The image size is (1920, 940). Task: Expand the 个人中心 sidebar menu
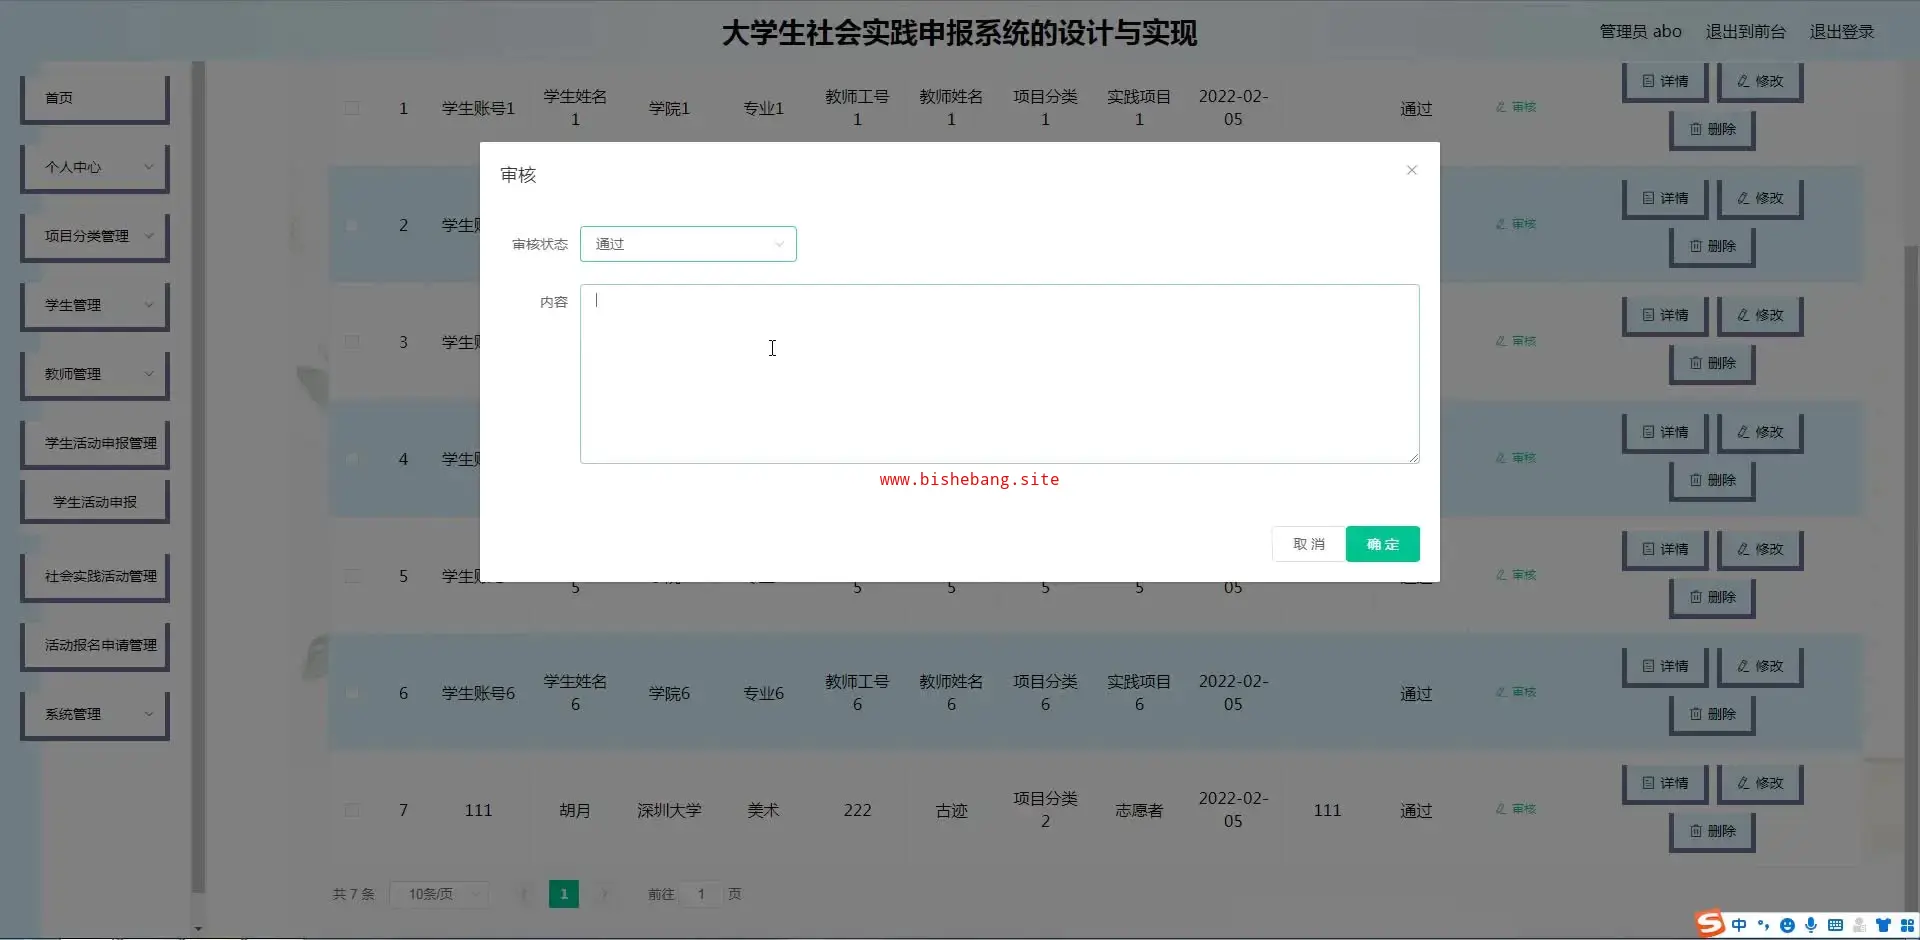(95, 167)
